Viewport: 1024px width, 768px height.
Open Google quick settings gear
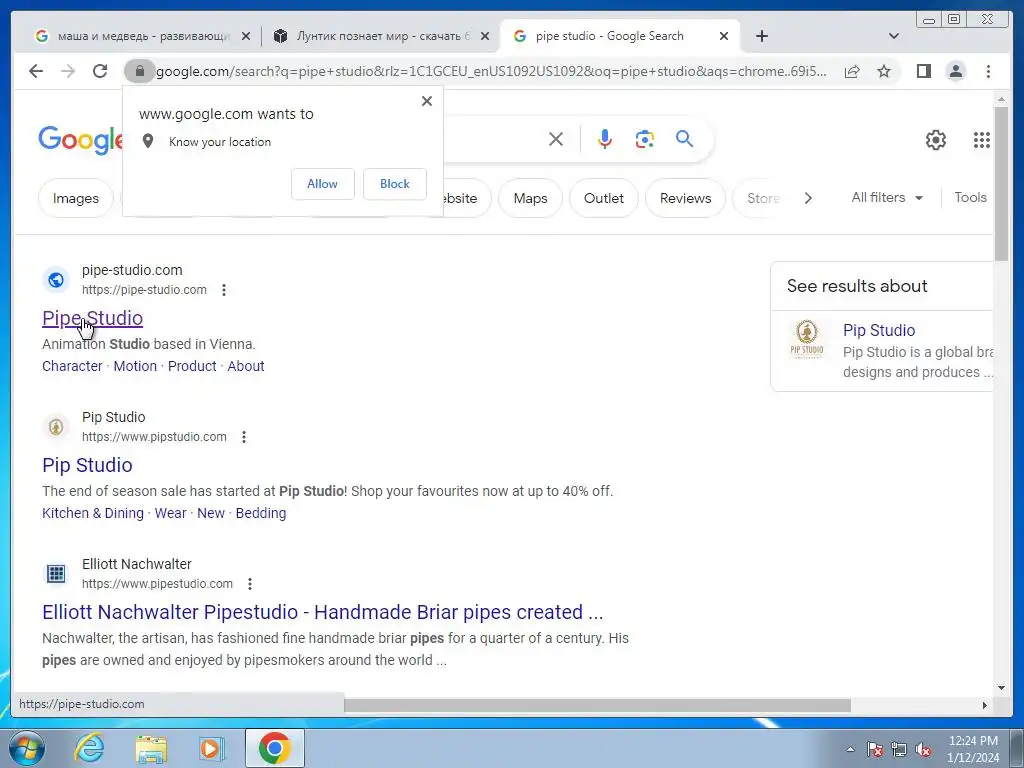936,140
